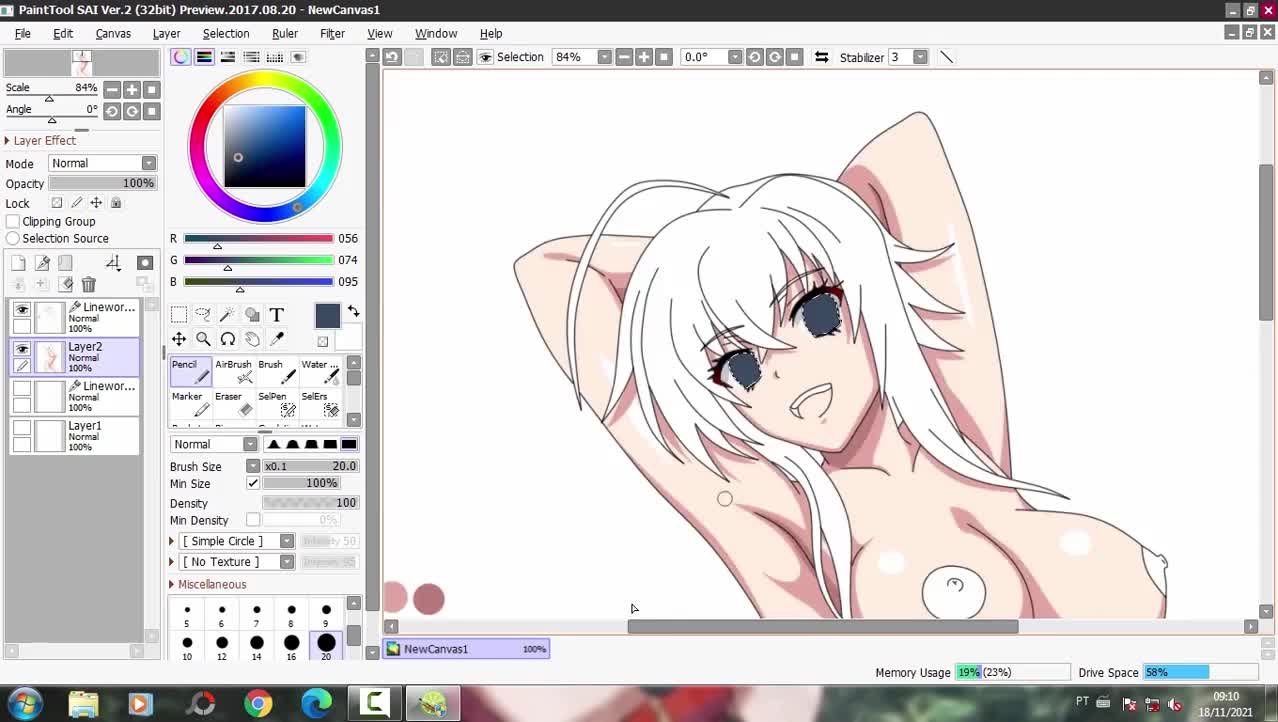The image size is (1278, 722).
Task: Select the Selection Source radio button
Action: tap(13, 238)
